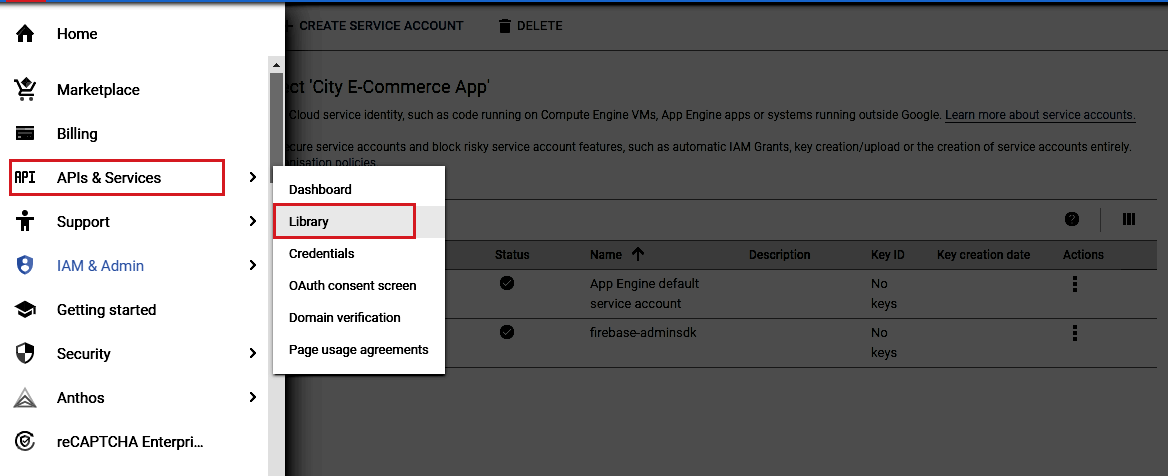Click status checkmark for firebase-adminsdk
This screenshot has width=1168, height=476.
click(507, 332)
